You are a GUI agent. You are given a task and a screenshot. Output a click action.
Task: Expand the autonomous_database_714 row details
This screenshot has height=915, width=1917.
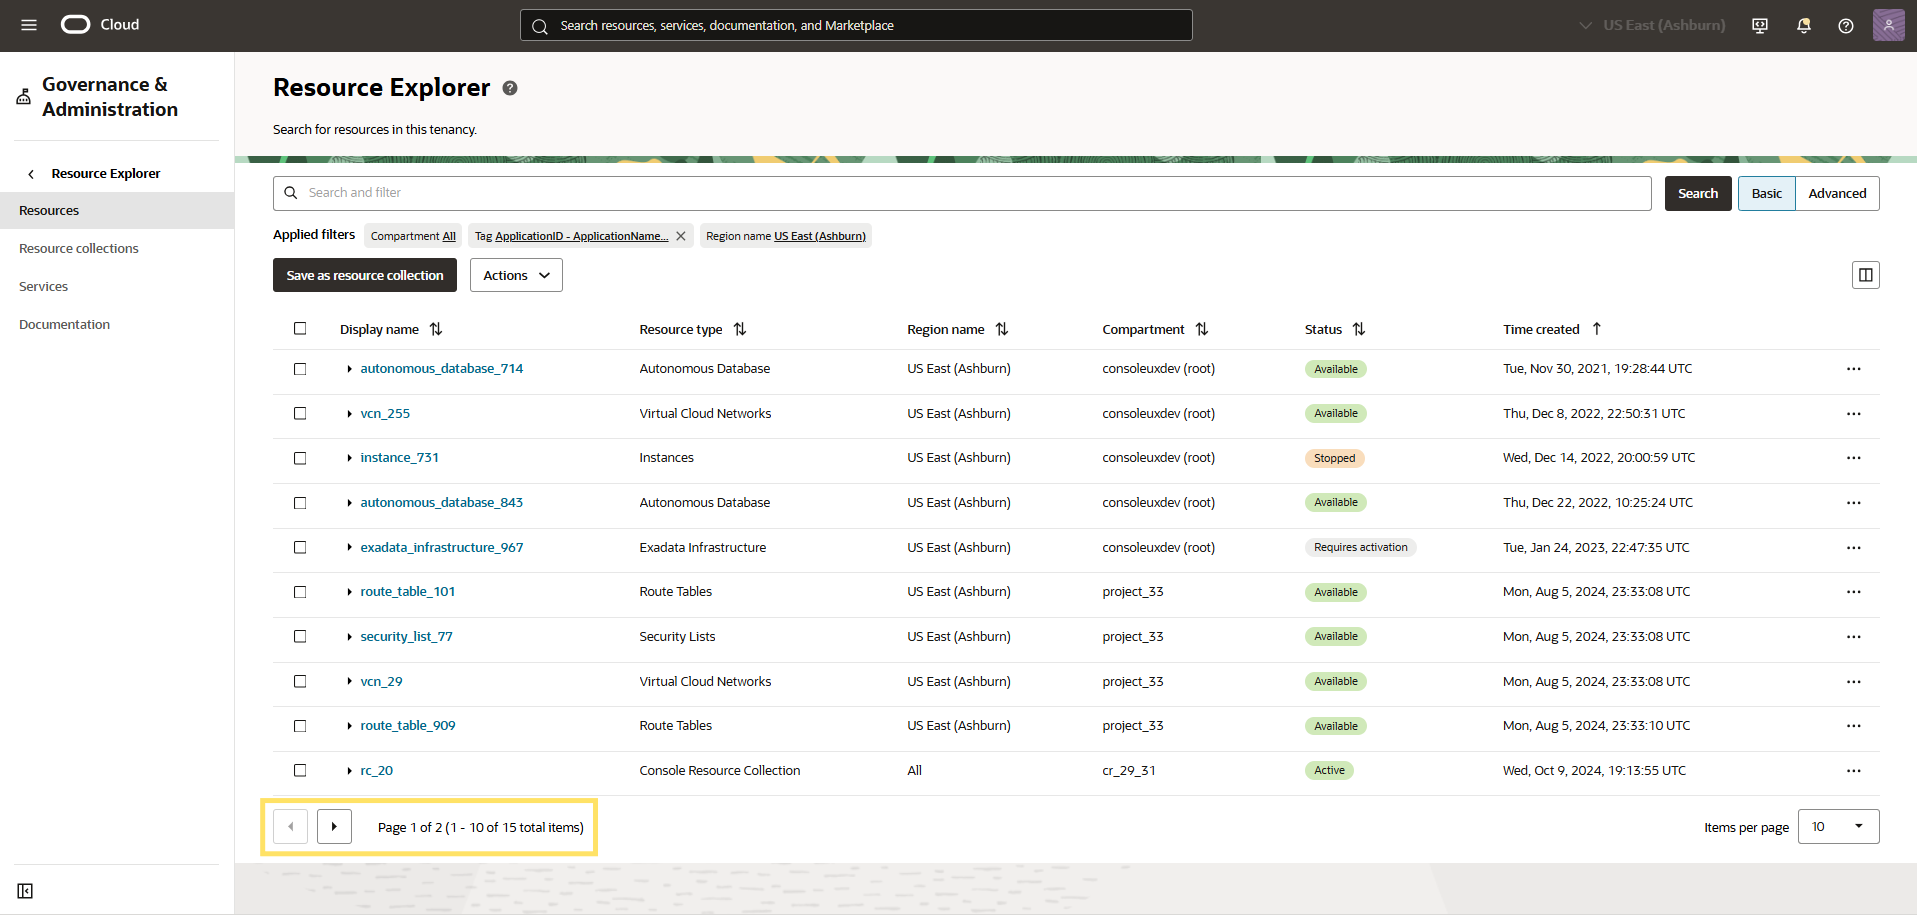[x=348, y=368]
